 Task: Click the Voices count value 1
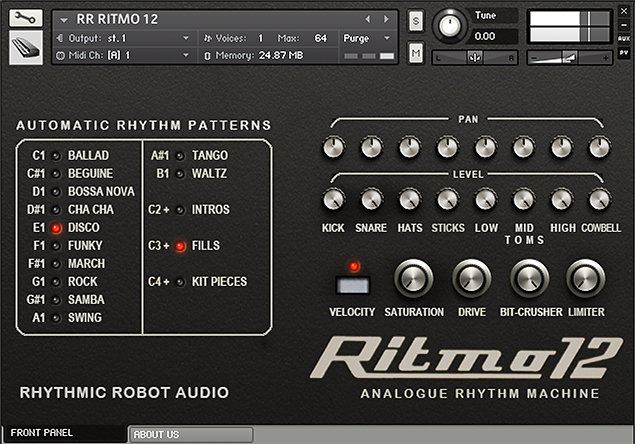point(261,38)
